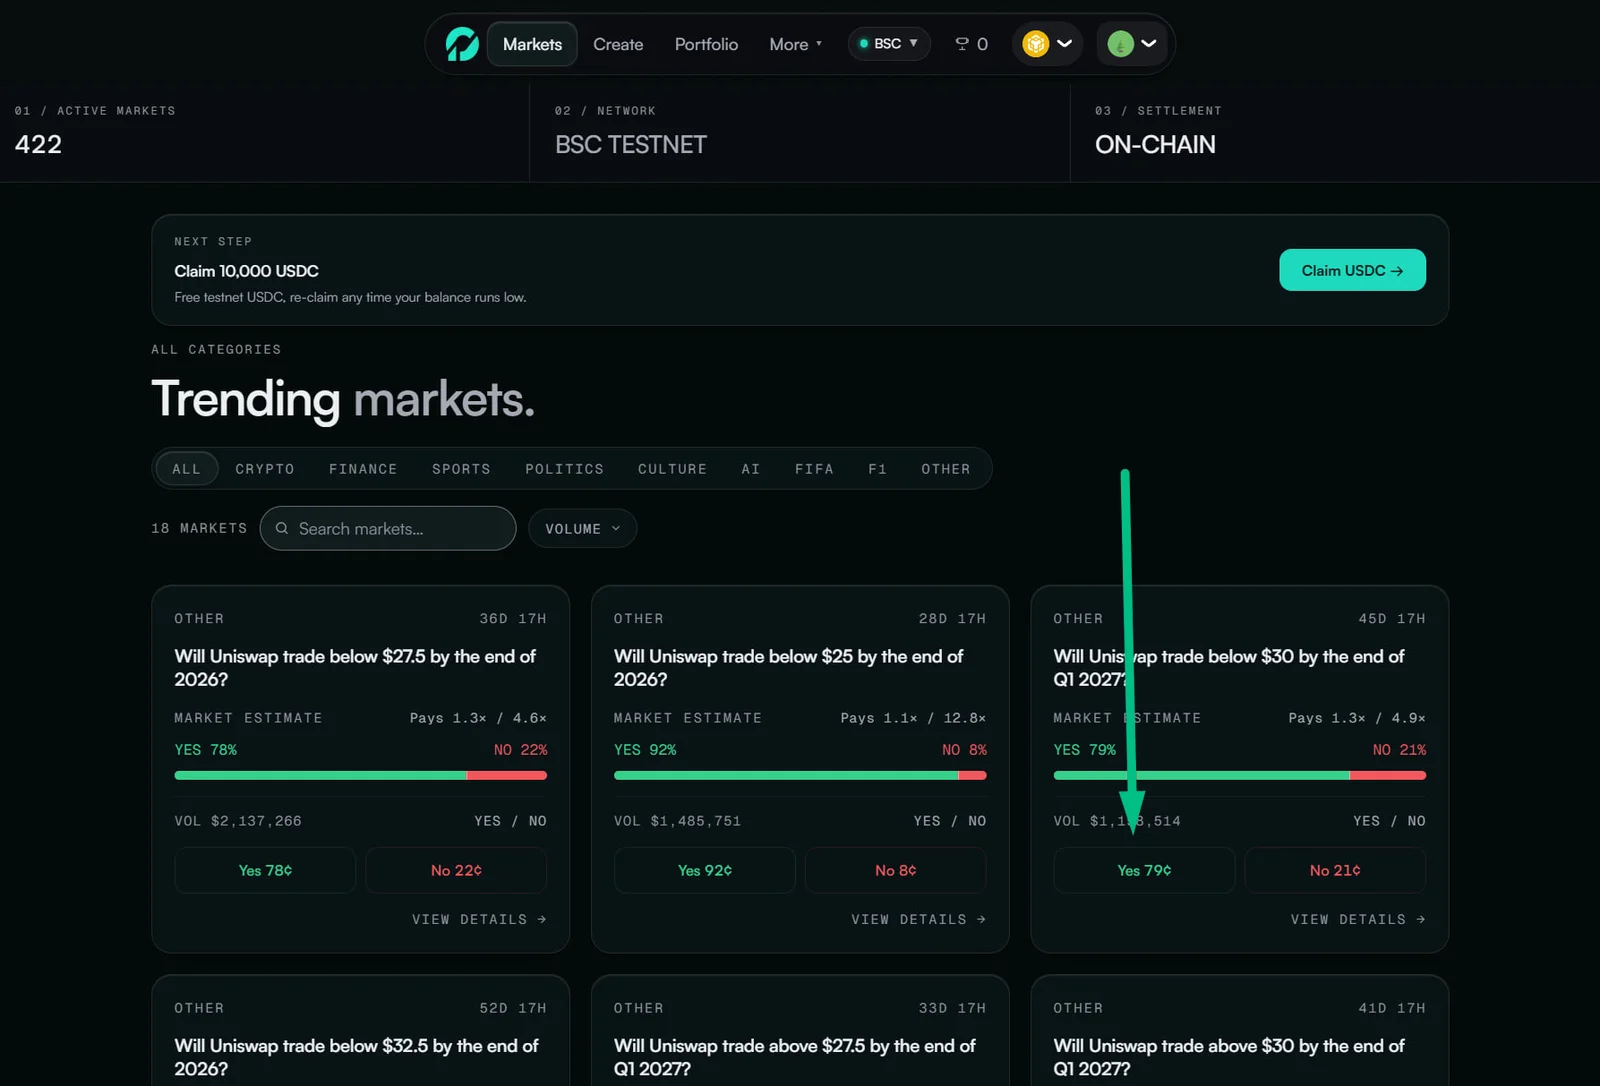Open 'Will Uniswap trade above $30' market title
This screenshot has width=1600, height=1086.
pos(1229,1057)
